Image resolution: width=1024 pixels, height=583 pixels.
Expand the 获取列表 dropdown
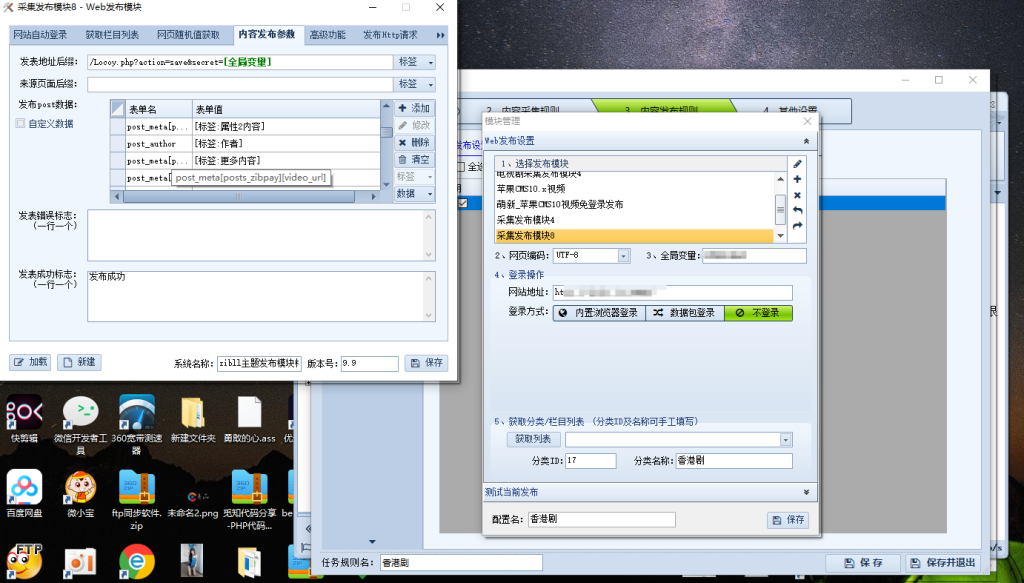click(785, 438)
